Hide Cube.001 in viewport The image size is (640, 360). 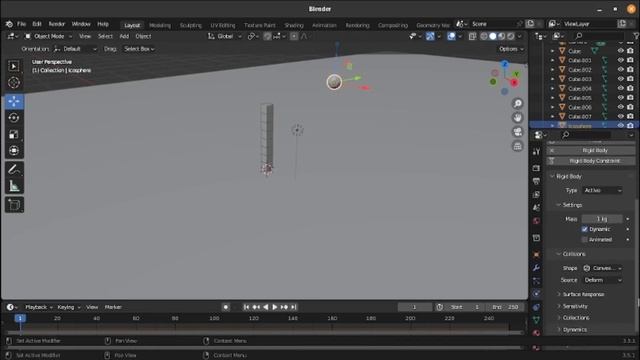point(620,60)
